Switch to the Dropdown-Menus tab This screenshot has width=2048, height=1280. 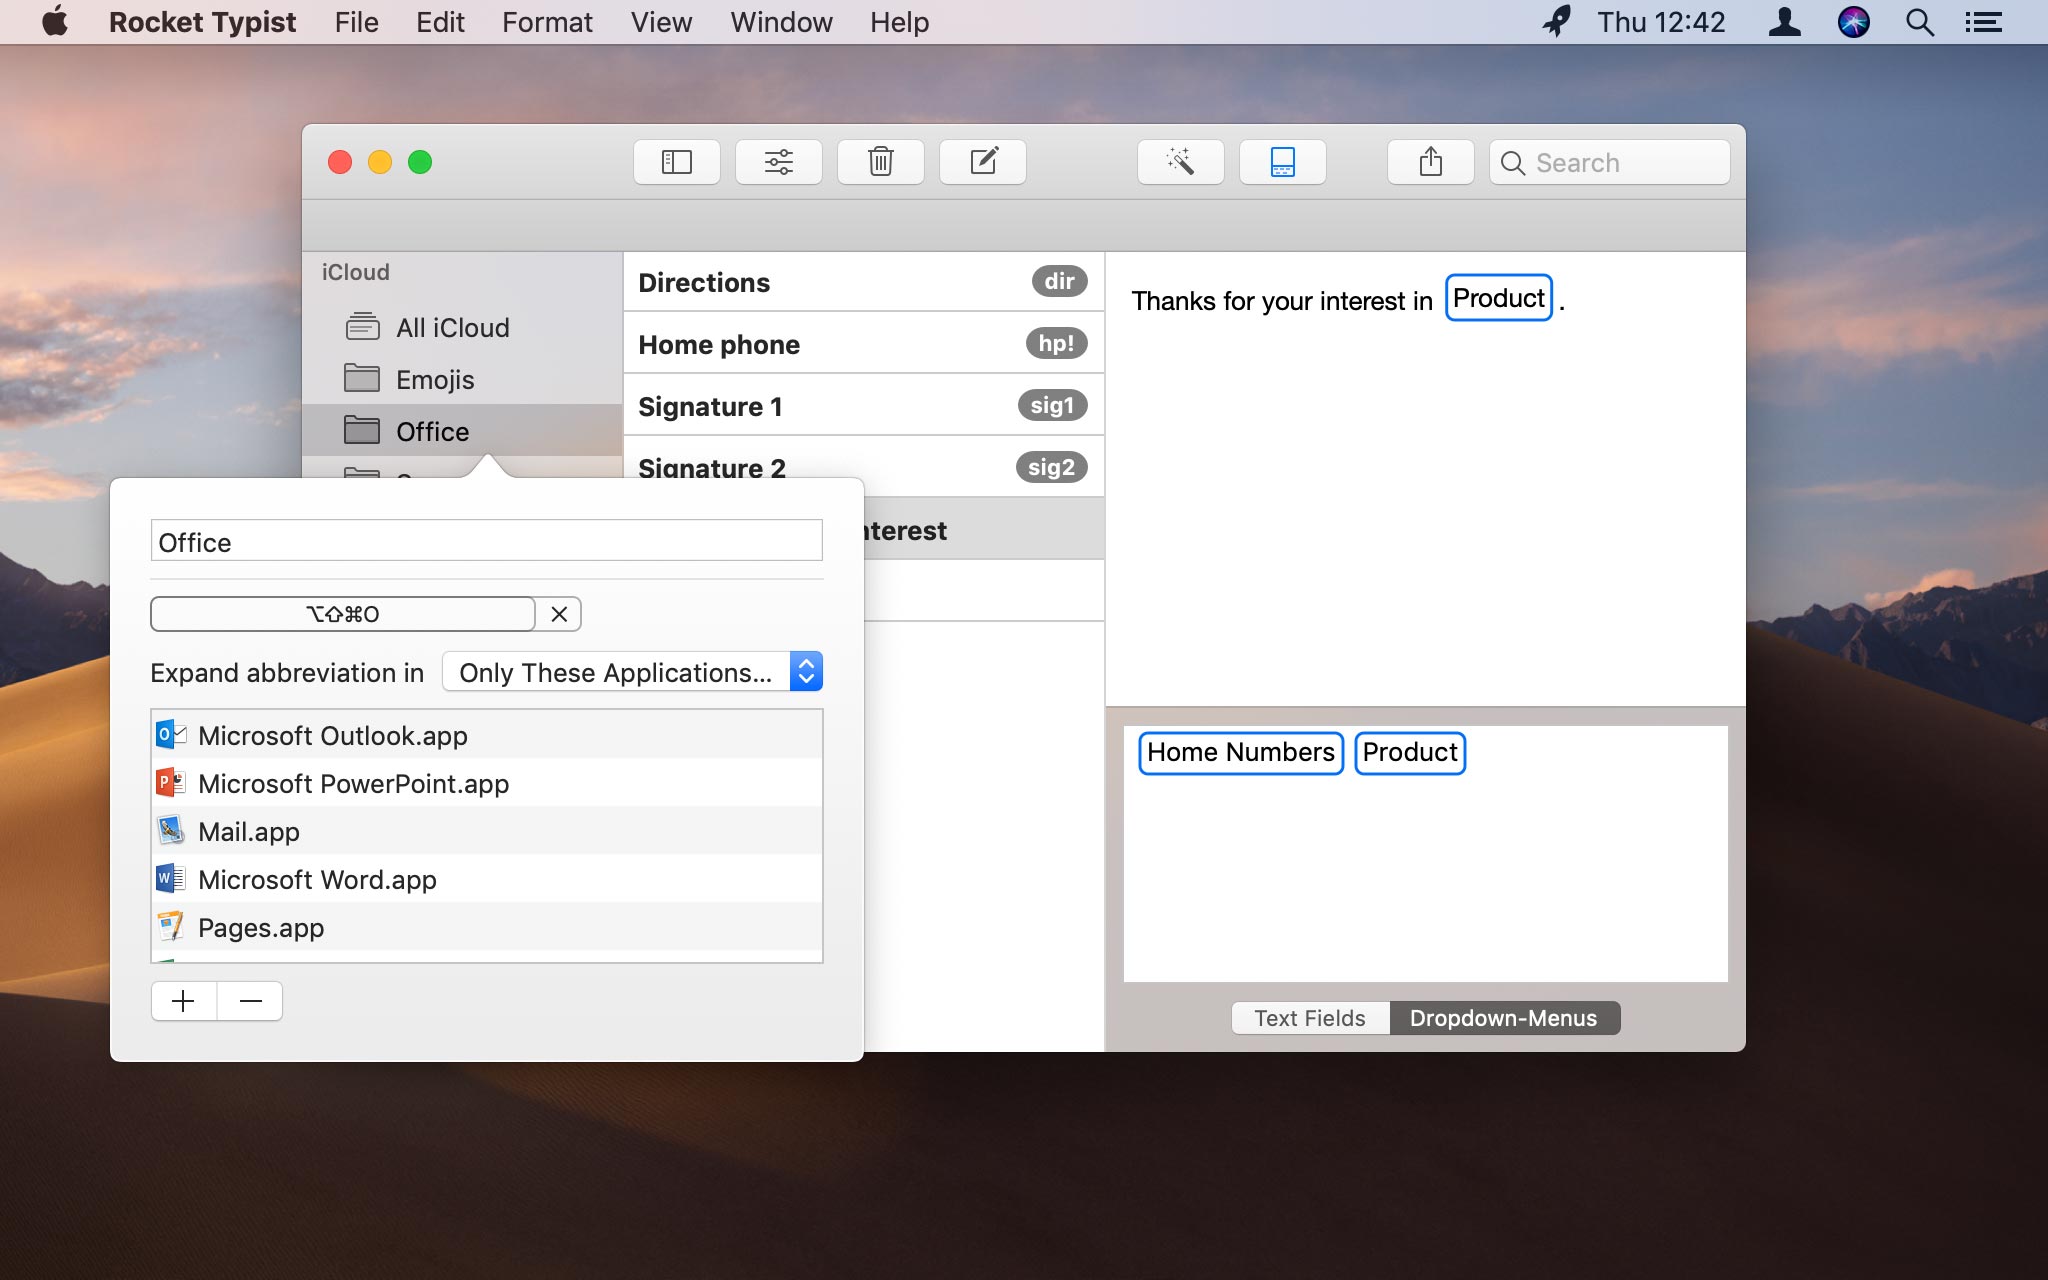point(1502,1018)
